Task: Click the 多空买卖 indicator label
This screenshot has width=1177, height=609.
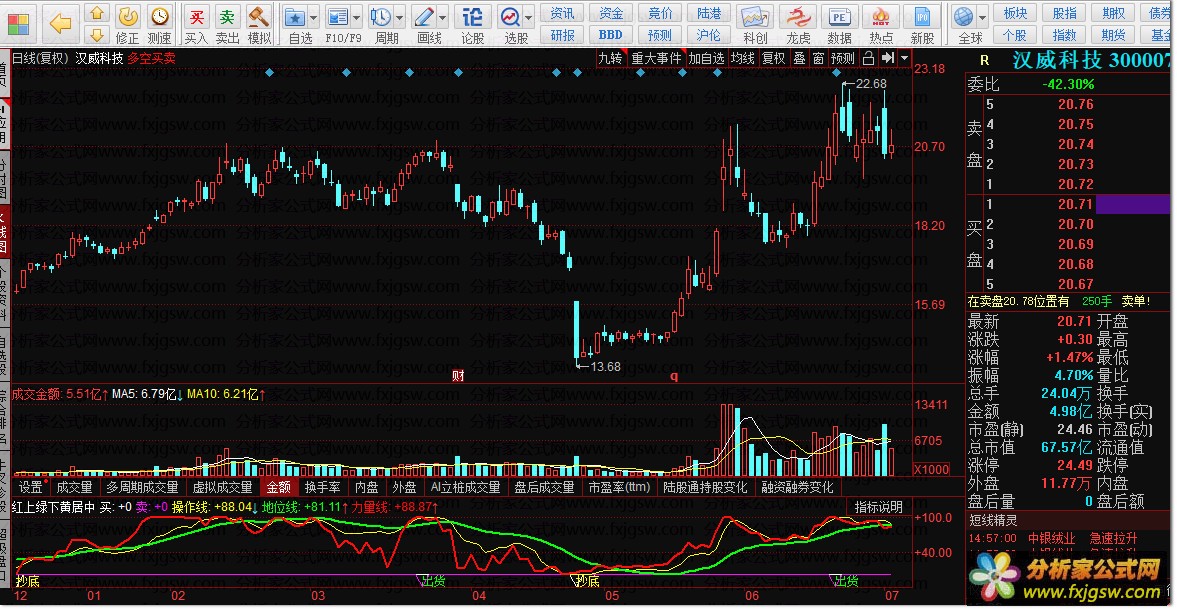Action: tap(151, 59)
